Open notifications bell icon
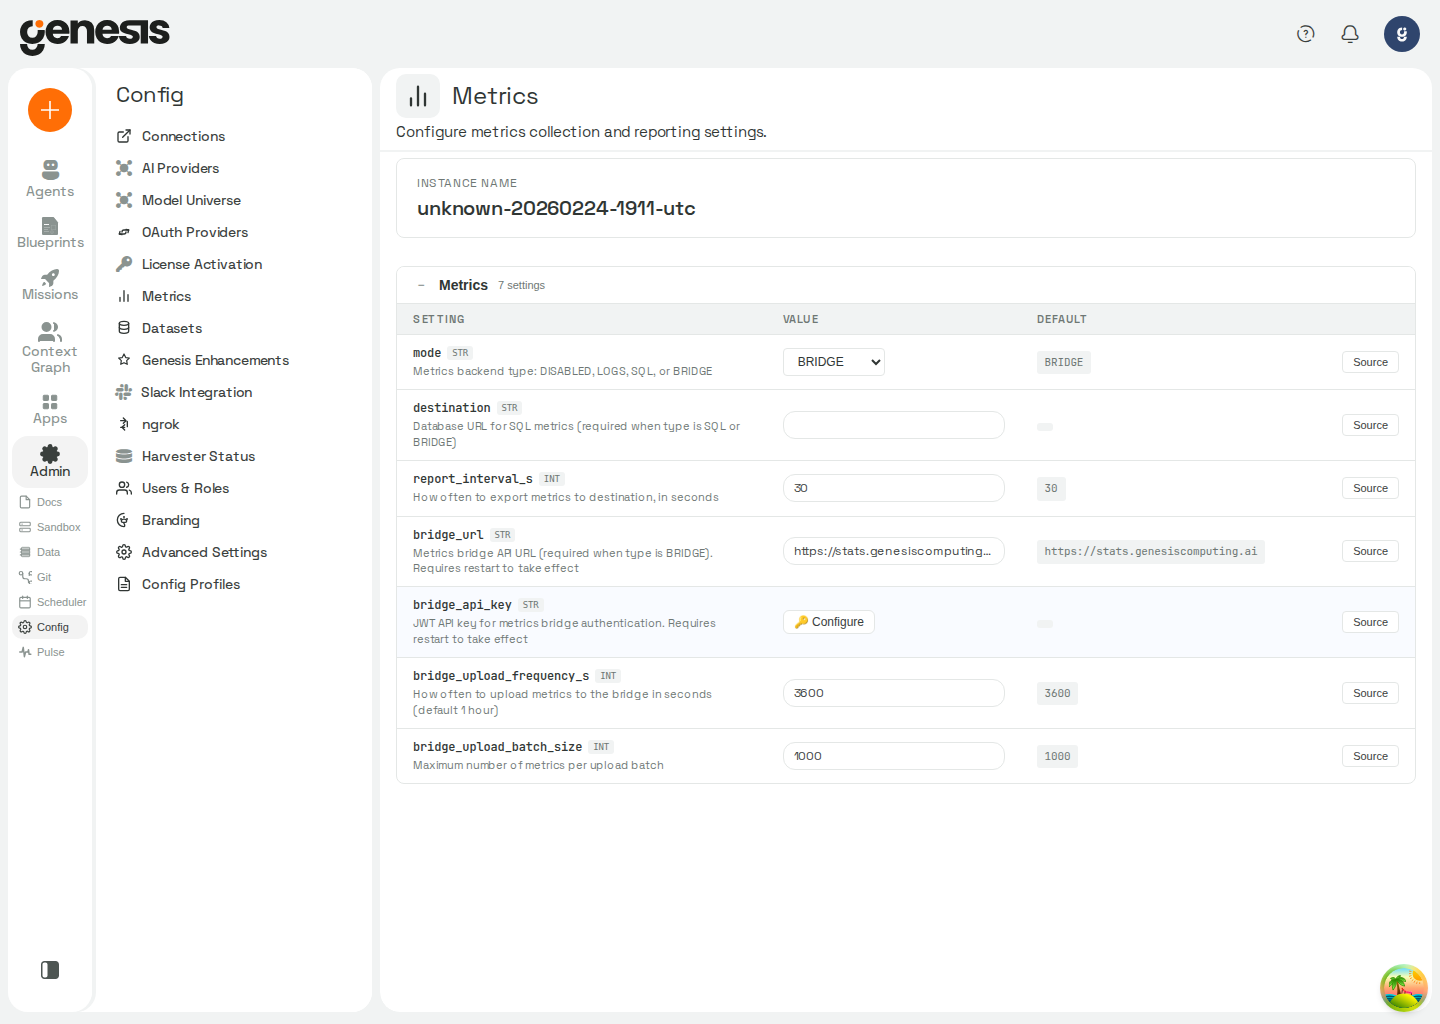The width and height of the screenshot is (1440, 1024). (1350, 34)
